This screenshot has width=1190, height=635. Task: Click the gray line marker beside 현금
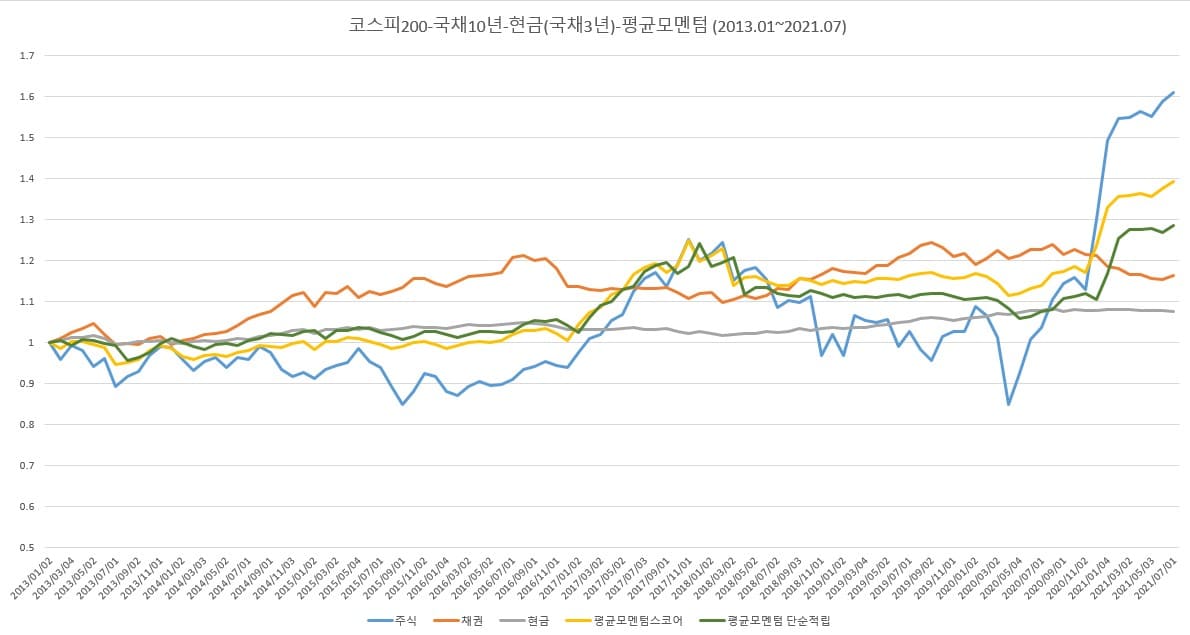[512, 621]
